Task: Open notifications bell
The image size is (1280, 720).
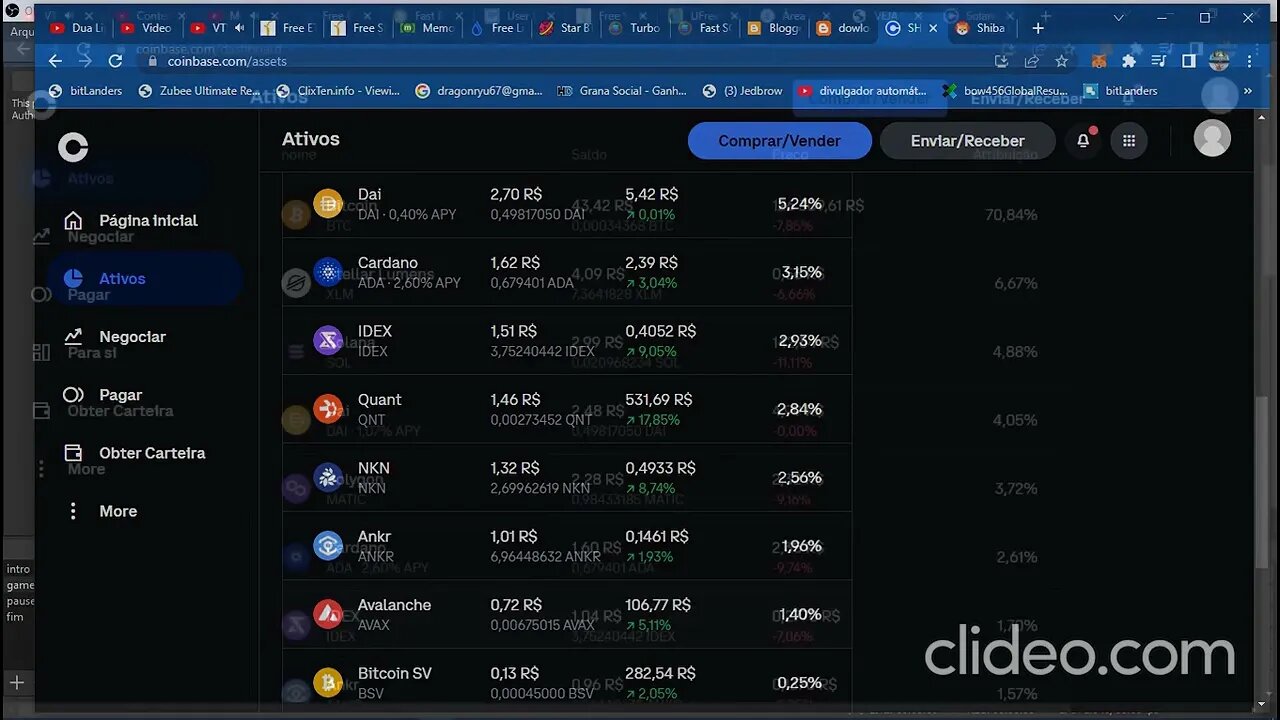Action: pyautogui.click(x=1083, y=141)
